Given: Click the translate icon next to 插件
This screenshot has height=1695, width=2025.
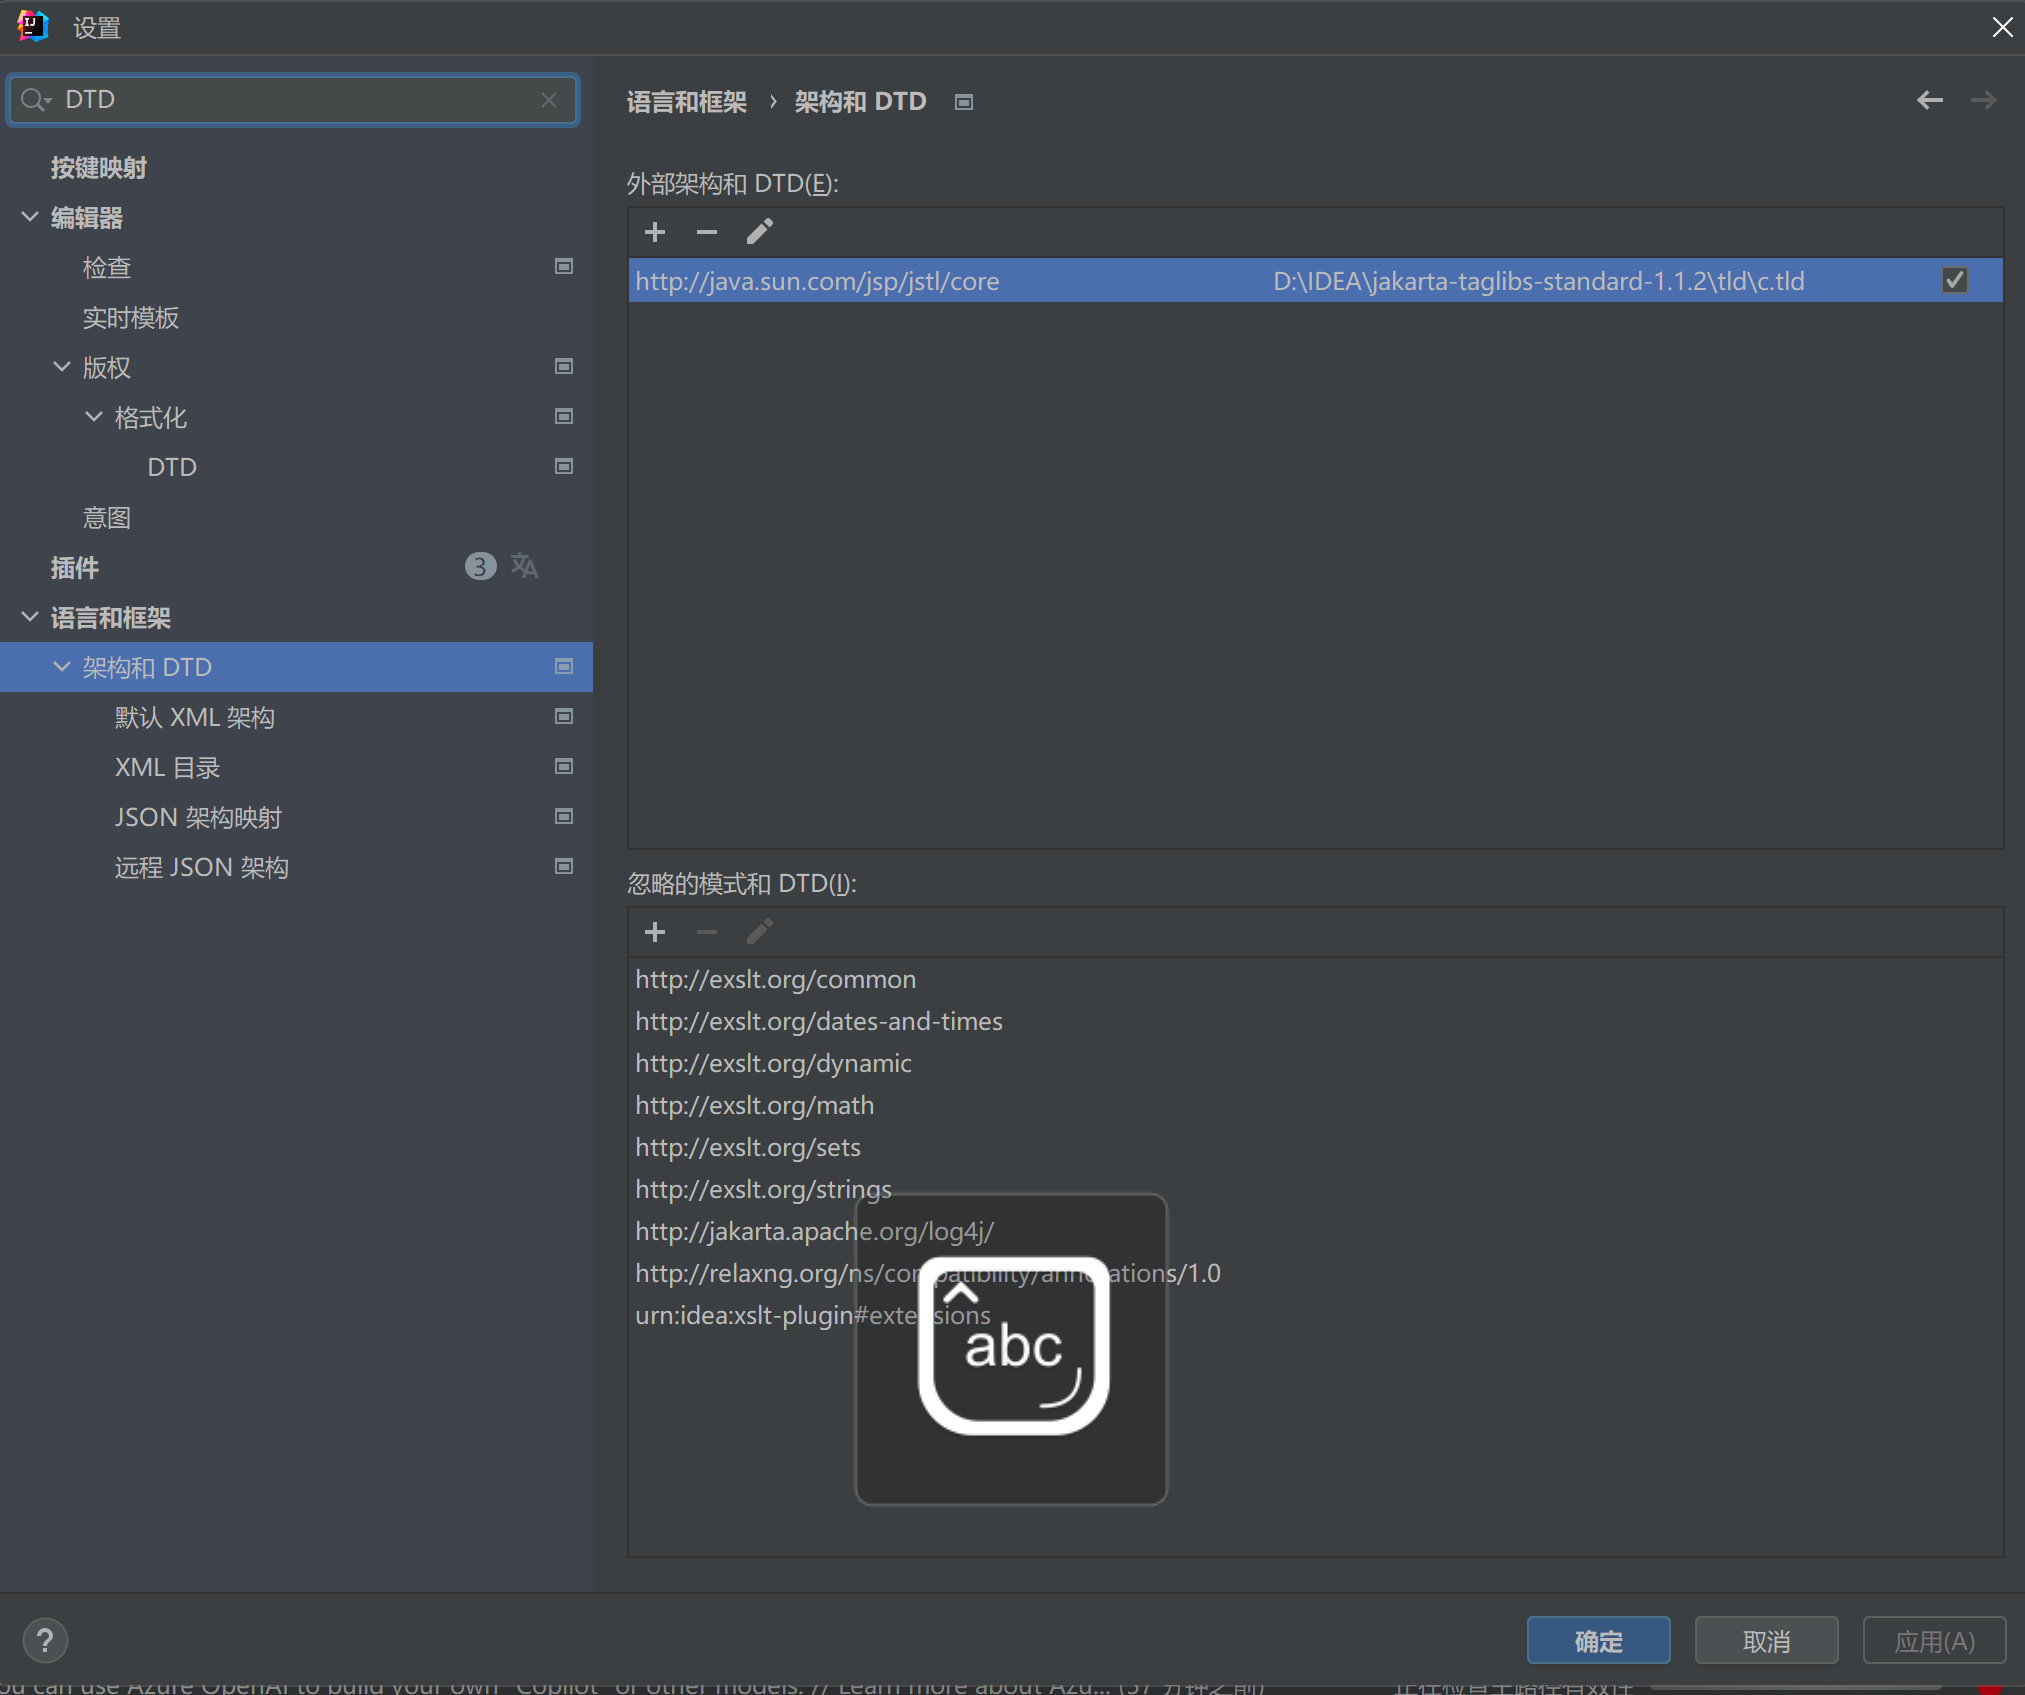Looking at the screenshot, I should [x=524, y=566].
